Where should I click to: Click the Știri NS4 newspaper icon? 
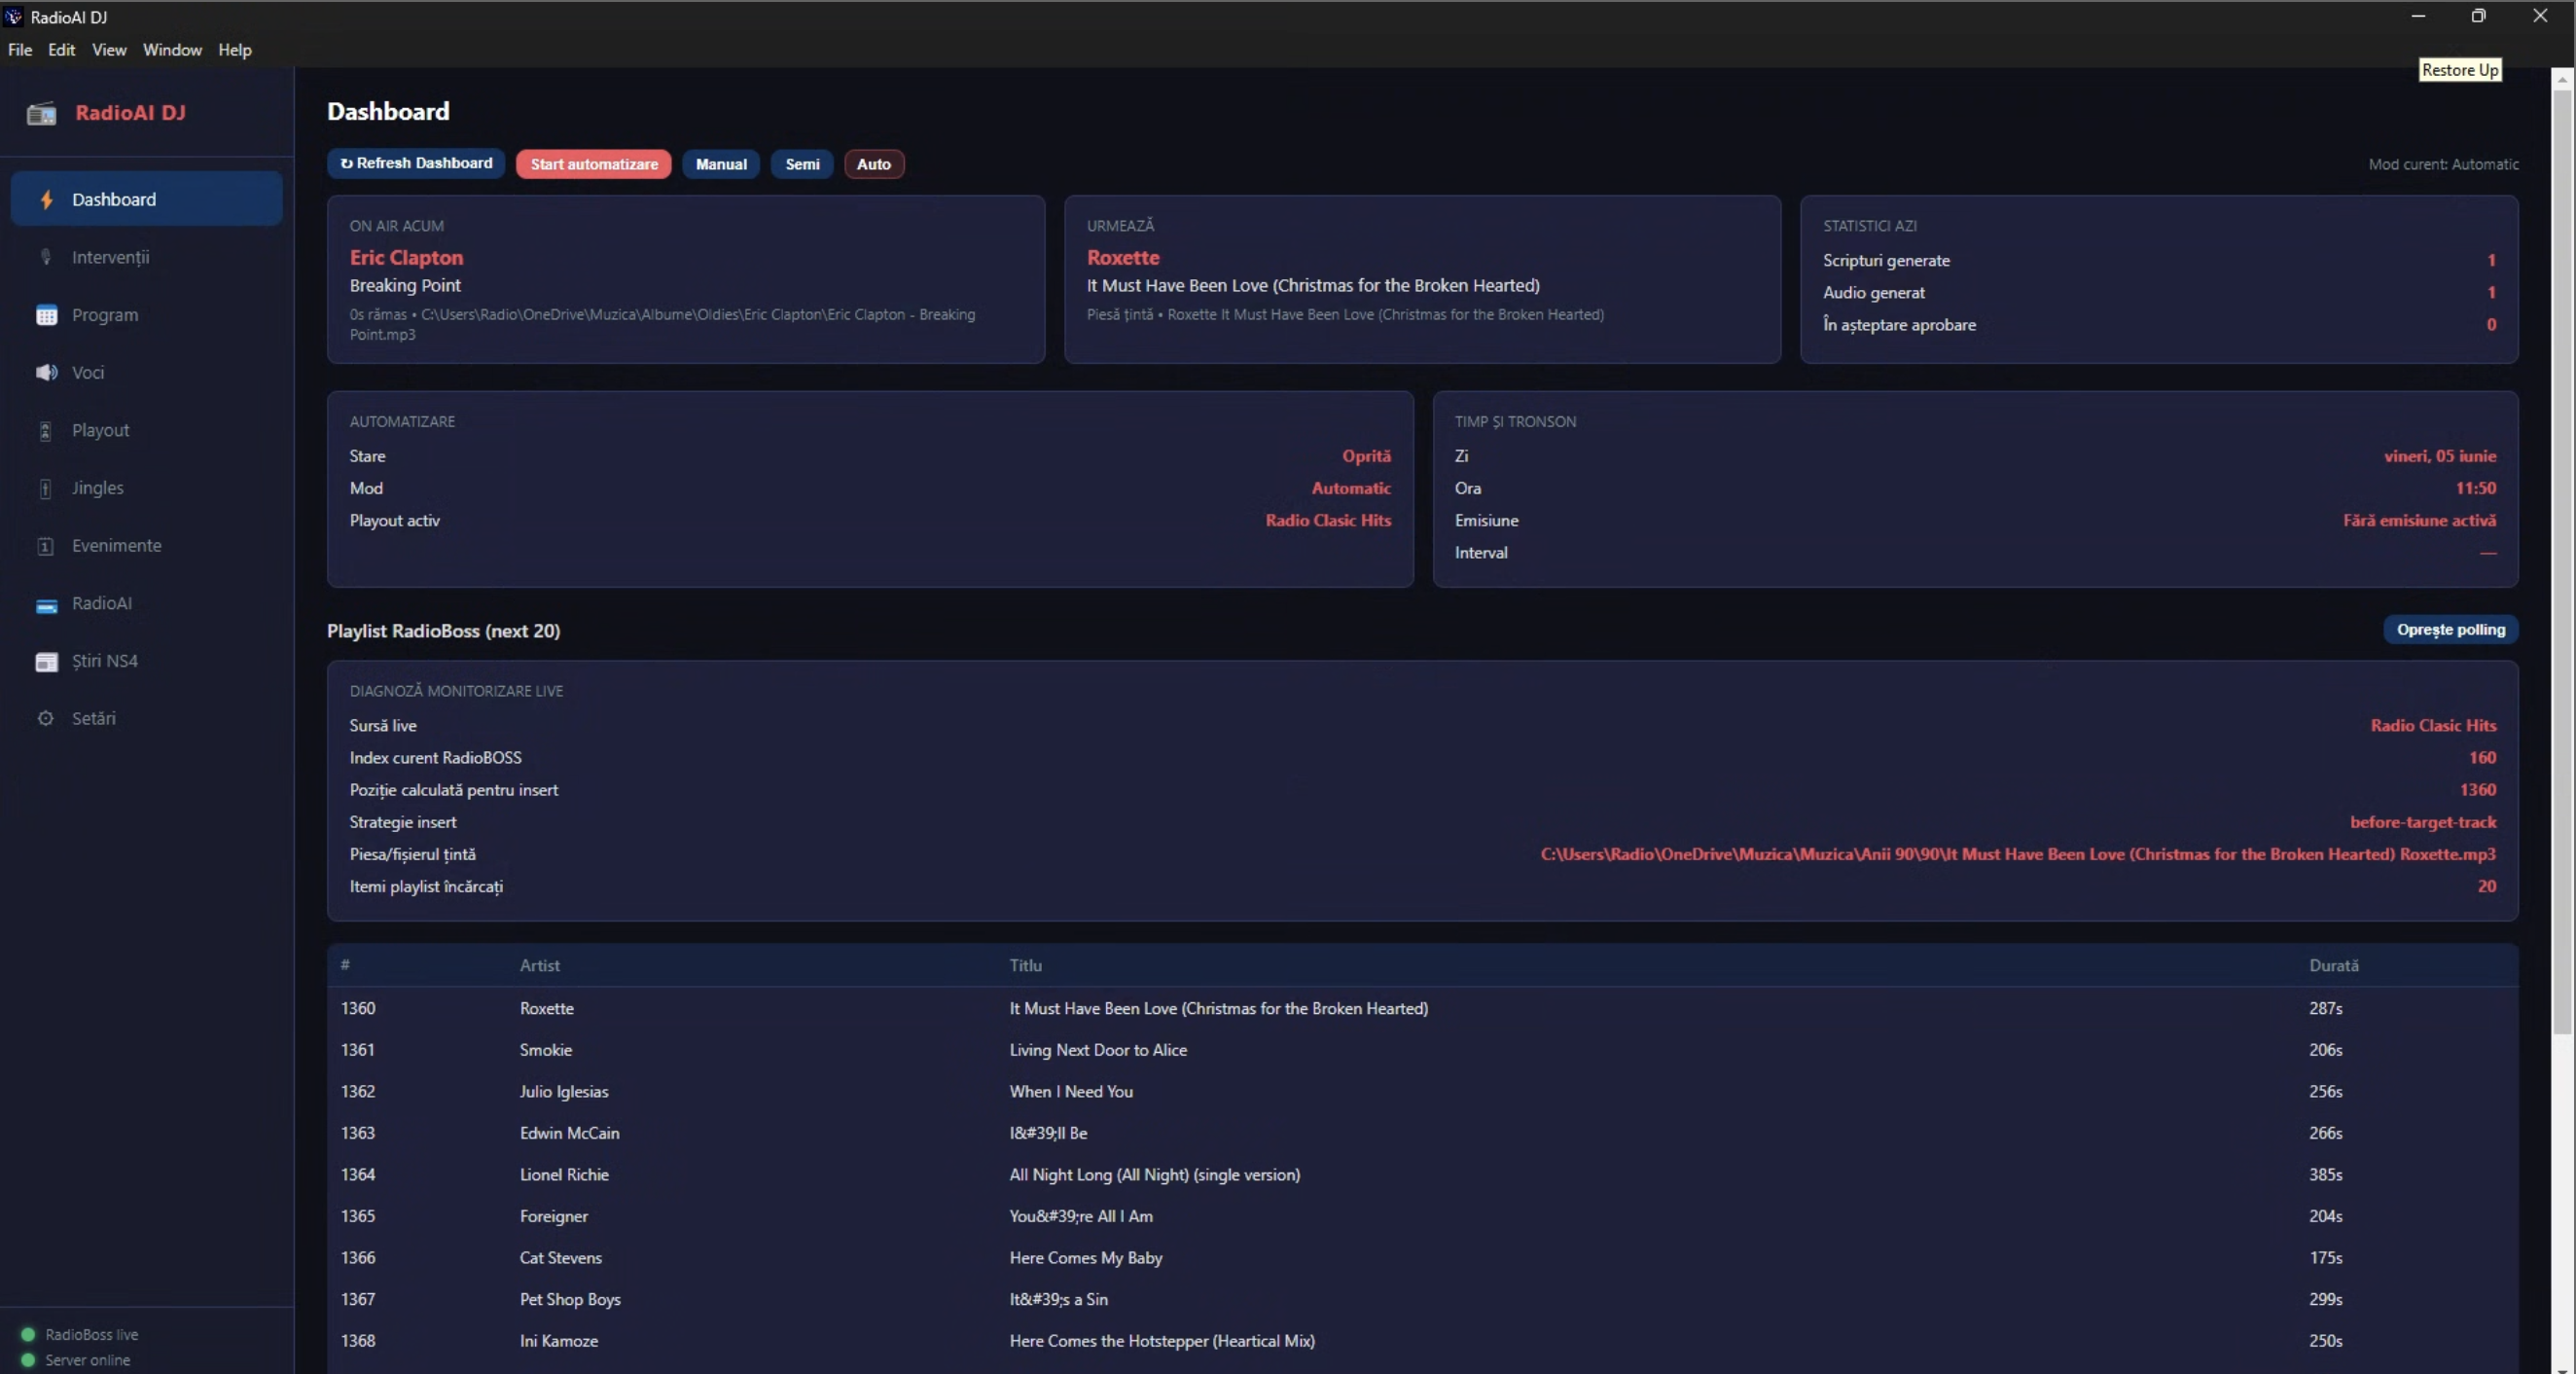[46, 661]
